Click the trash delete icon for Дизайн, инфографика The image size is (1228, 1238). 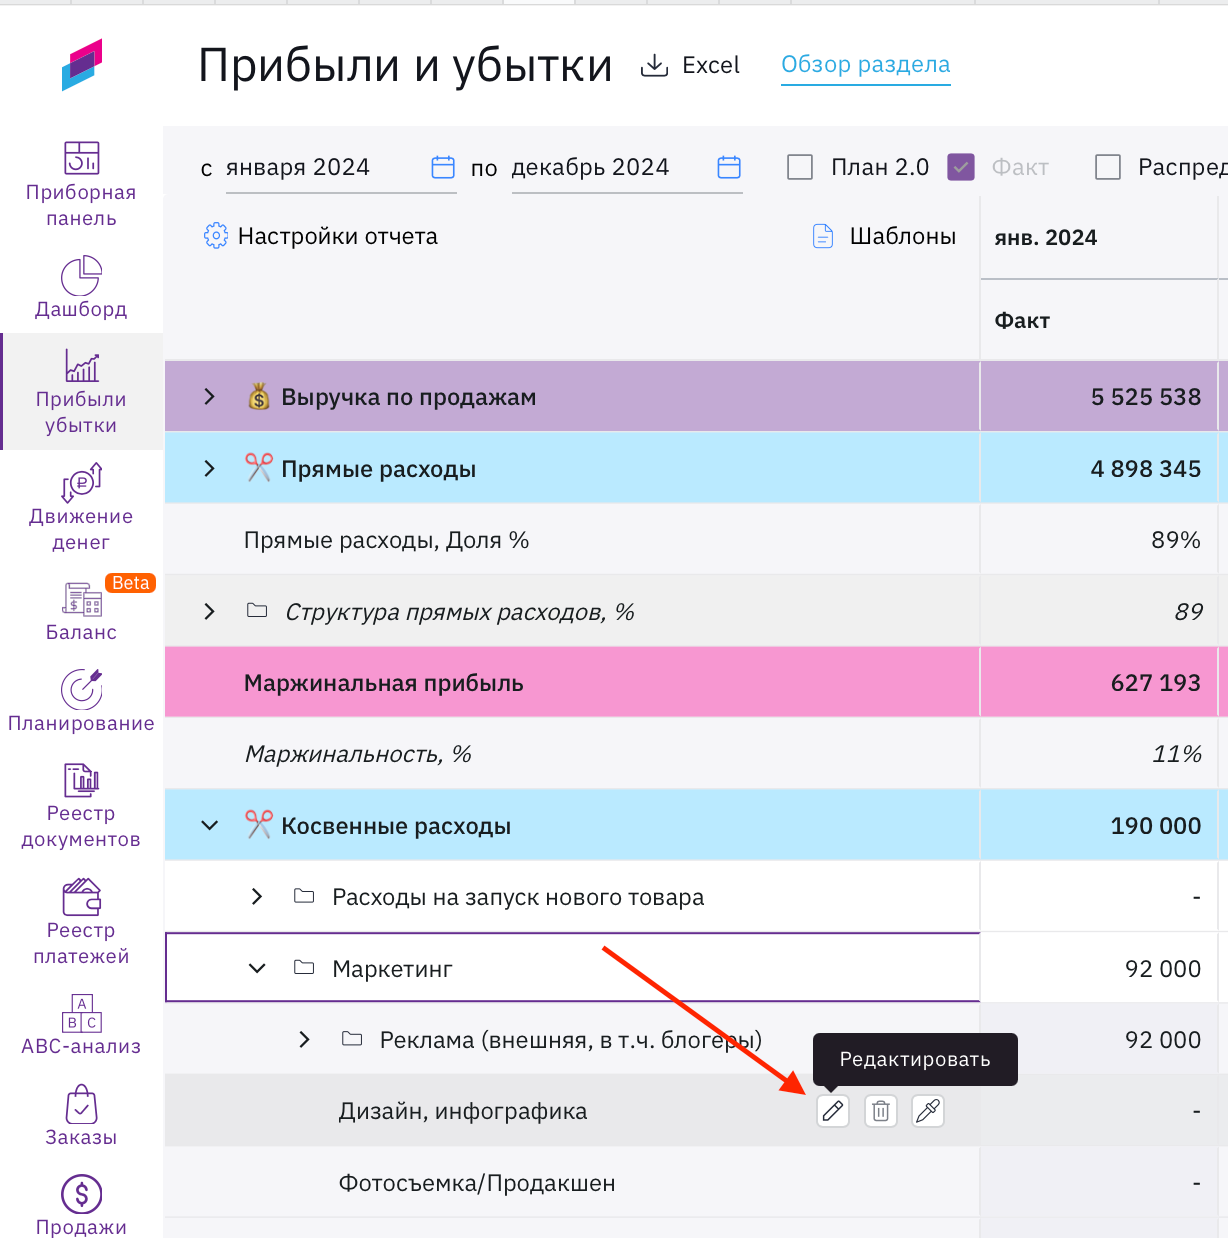(x=880, y=1111)
